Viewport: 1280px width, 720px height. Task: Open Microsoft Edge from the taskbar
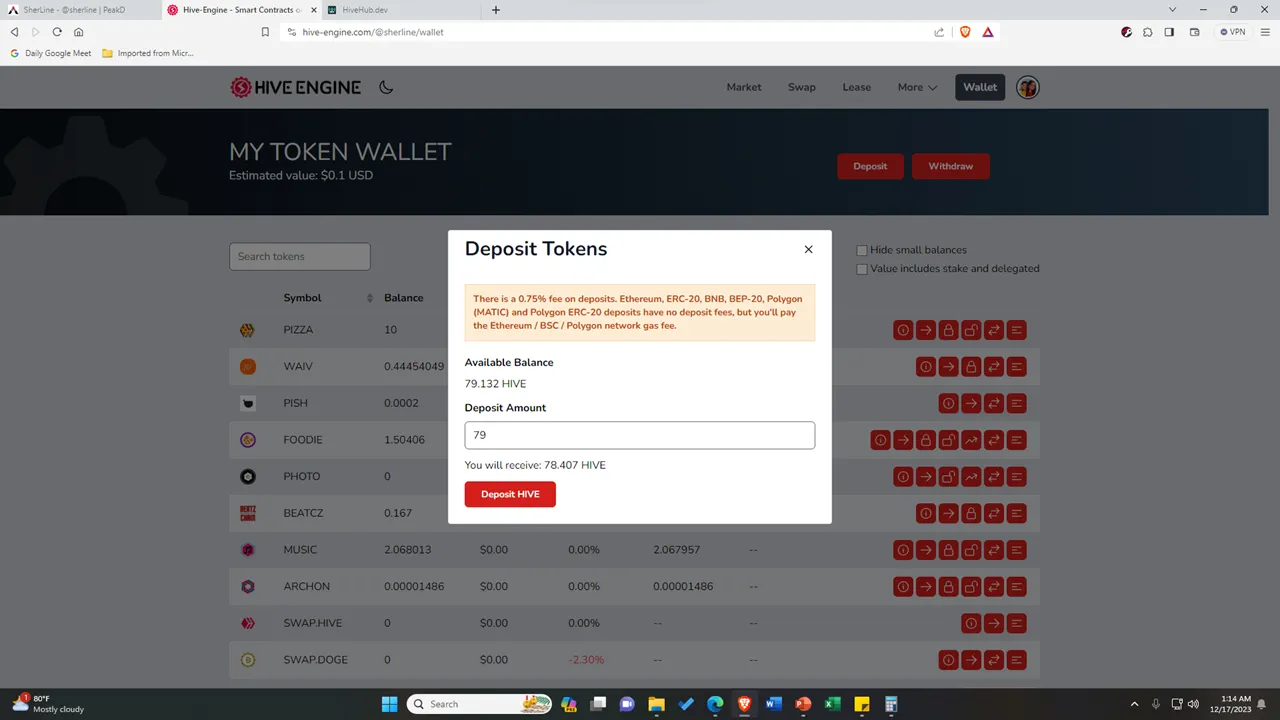[x=715, y=704]
